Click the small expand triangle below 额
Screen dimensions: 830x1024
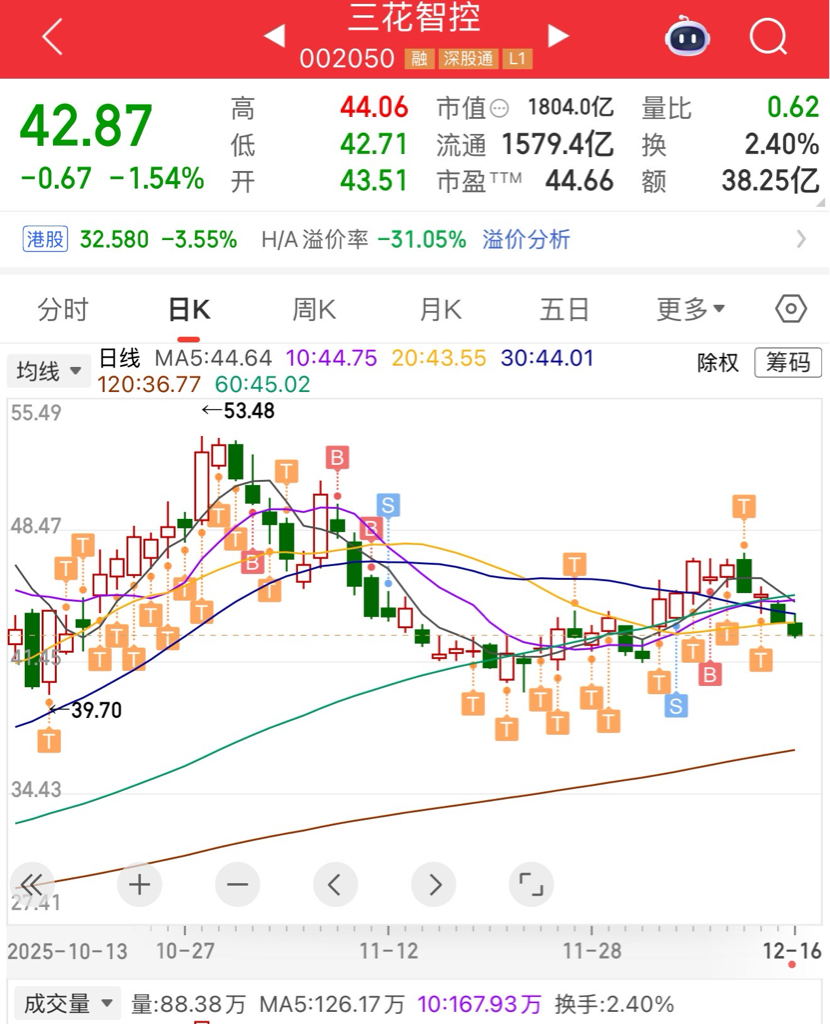[x=821, y=203]
